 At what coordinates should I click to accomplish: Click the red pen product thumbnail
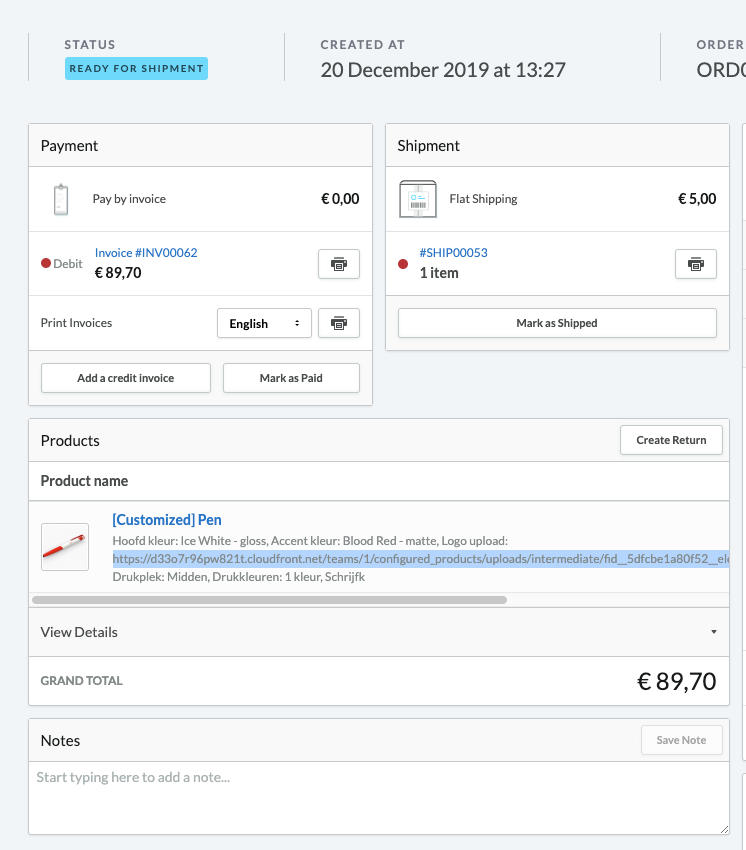(x=64, y=547)
